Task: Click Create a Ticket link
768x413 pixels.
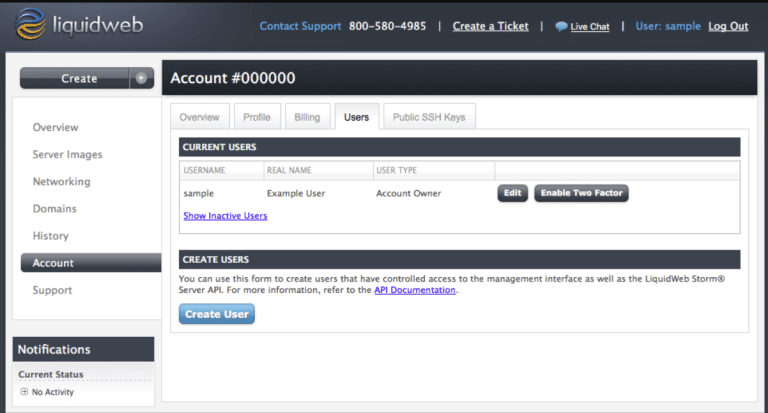Action: point(490,26)
